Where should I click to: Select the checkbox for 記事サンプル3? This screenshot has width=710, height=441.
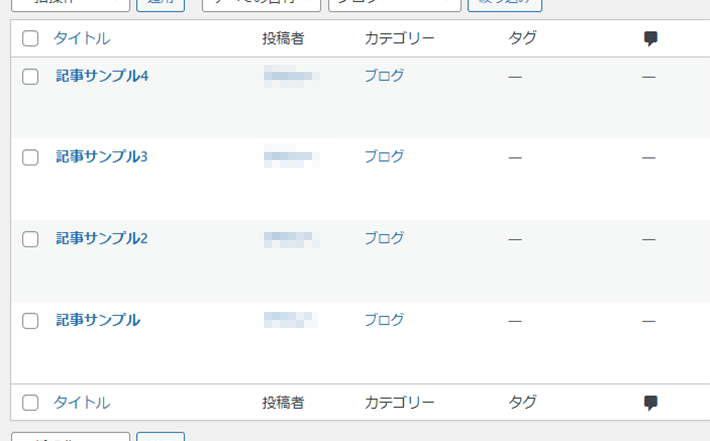point(30,158)
